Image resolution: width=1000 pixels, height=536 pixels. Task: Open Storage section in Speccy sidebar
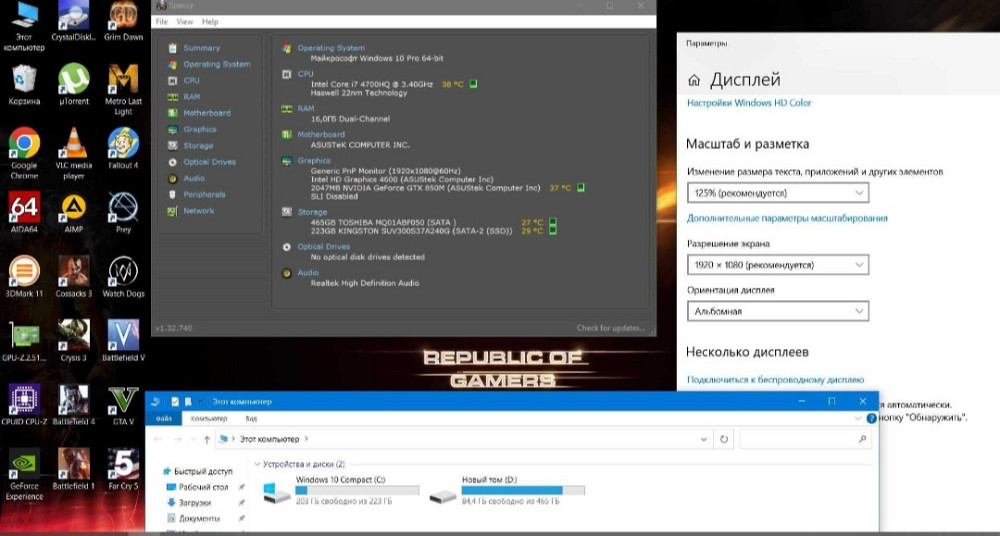coord(197,146)
